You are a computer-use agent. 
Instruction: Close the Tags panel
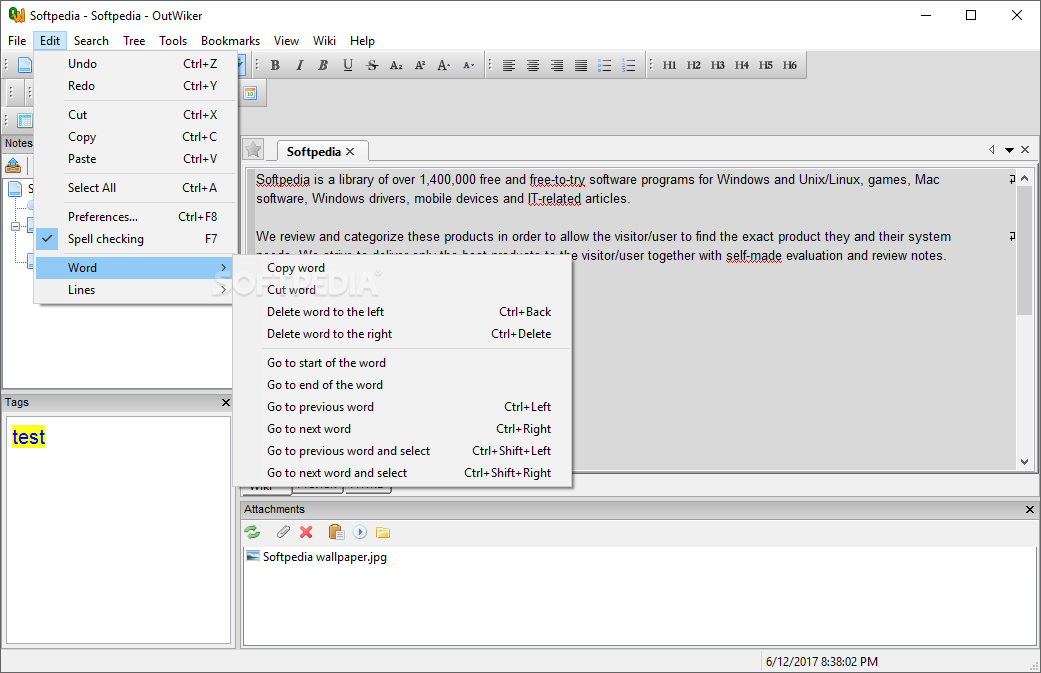pyautogui.click(x=226, y=402)
